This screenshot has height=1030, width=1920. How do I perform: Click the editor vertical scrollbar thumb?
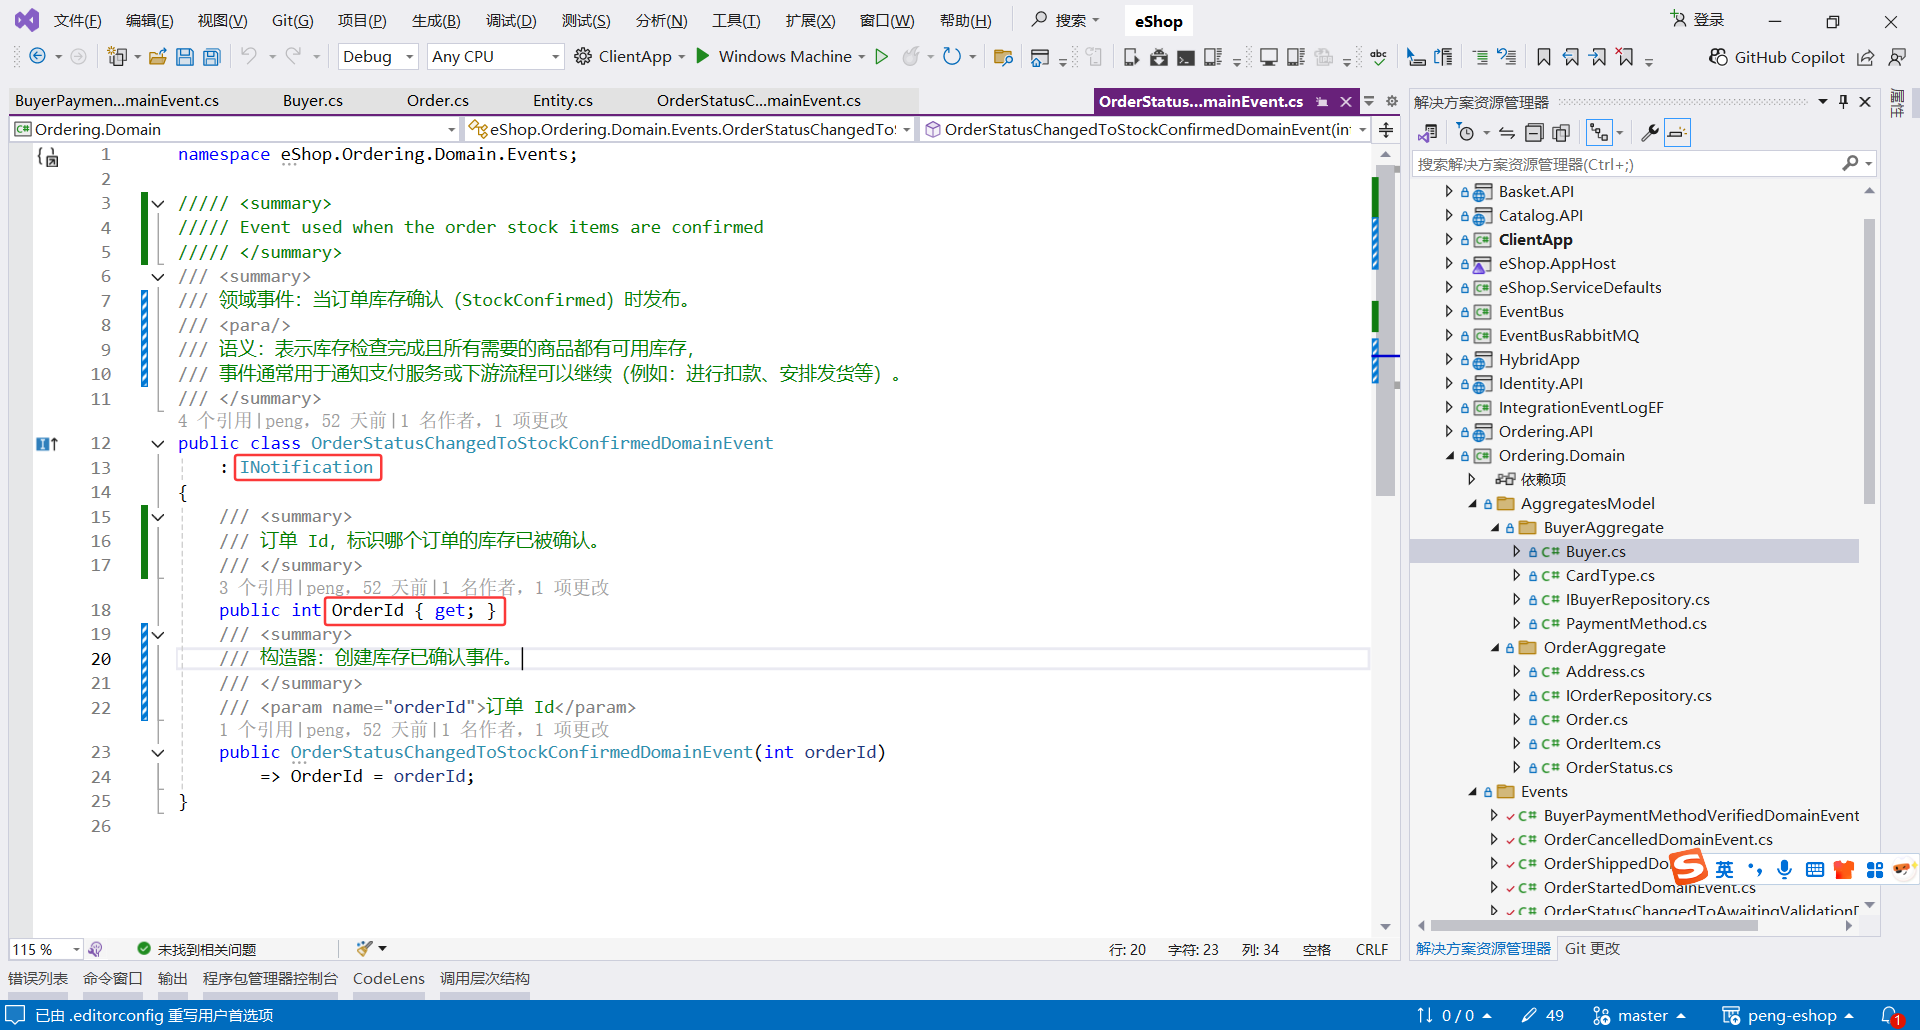(1385, 330)
